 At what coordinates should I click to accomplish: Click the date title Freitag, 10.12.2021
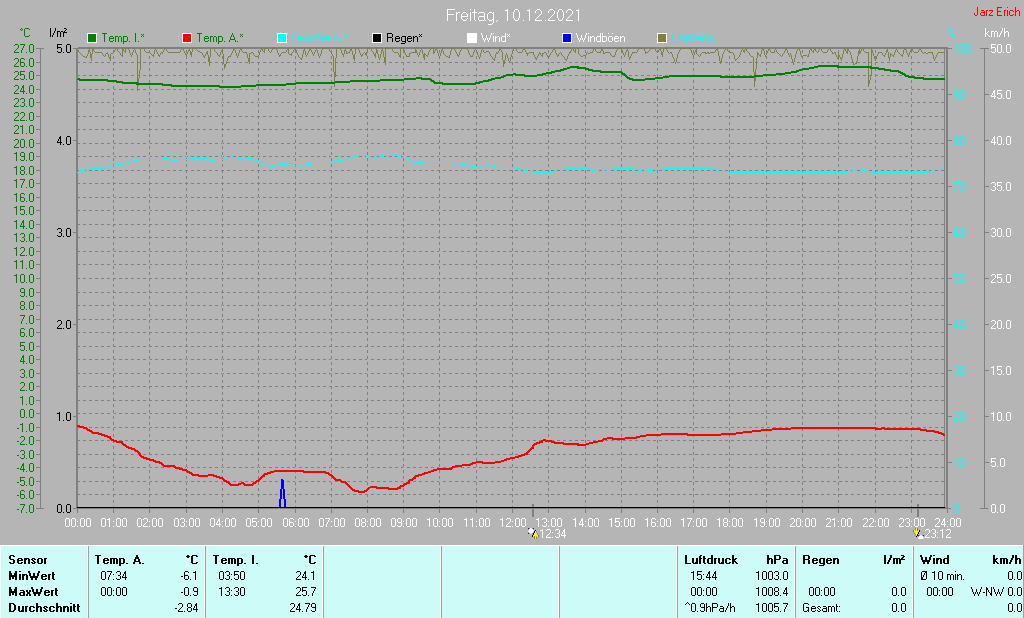512,15
